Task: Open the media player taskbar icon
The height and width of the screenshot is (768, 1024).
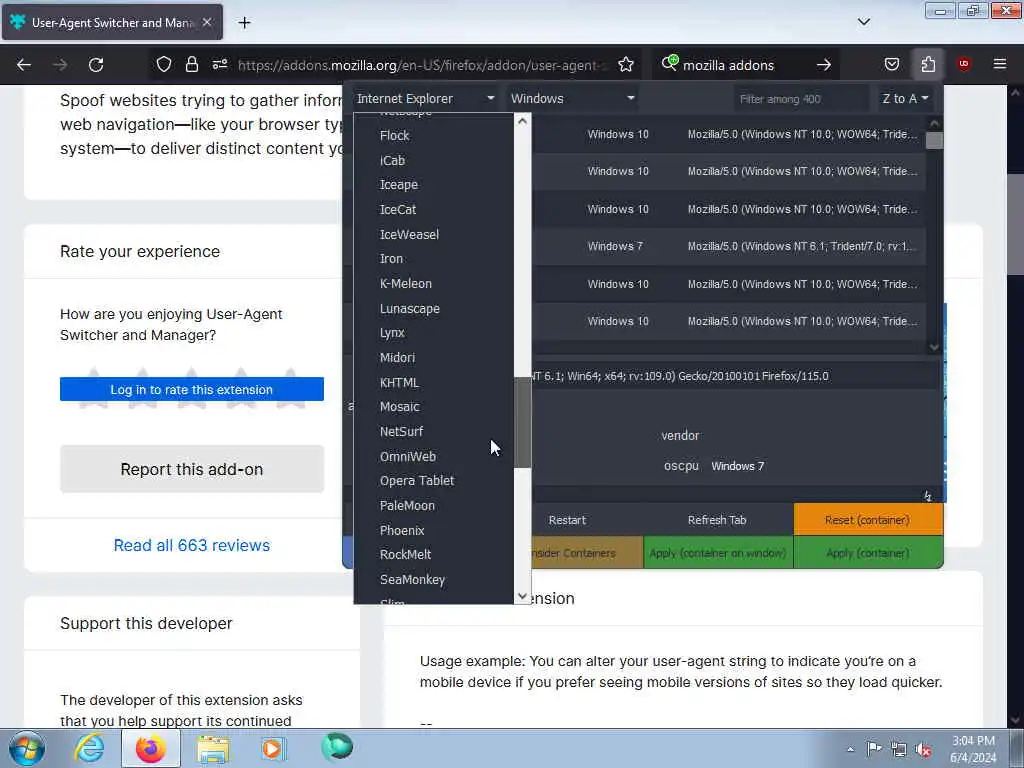Action: point(274,748)
